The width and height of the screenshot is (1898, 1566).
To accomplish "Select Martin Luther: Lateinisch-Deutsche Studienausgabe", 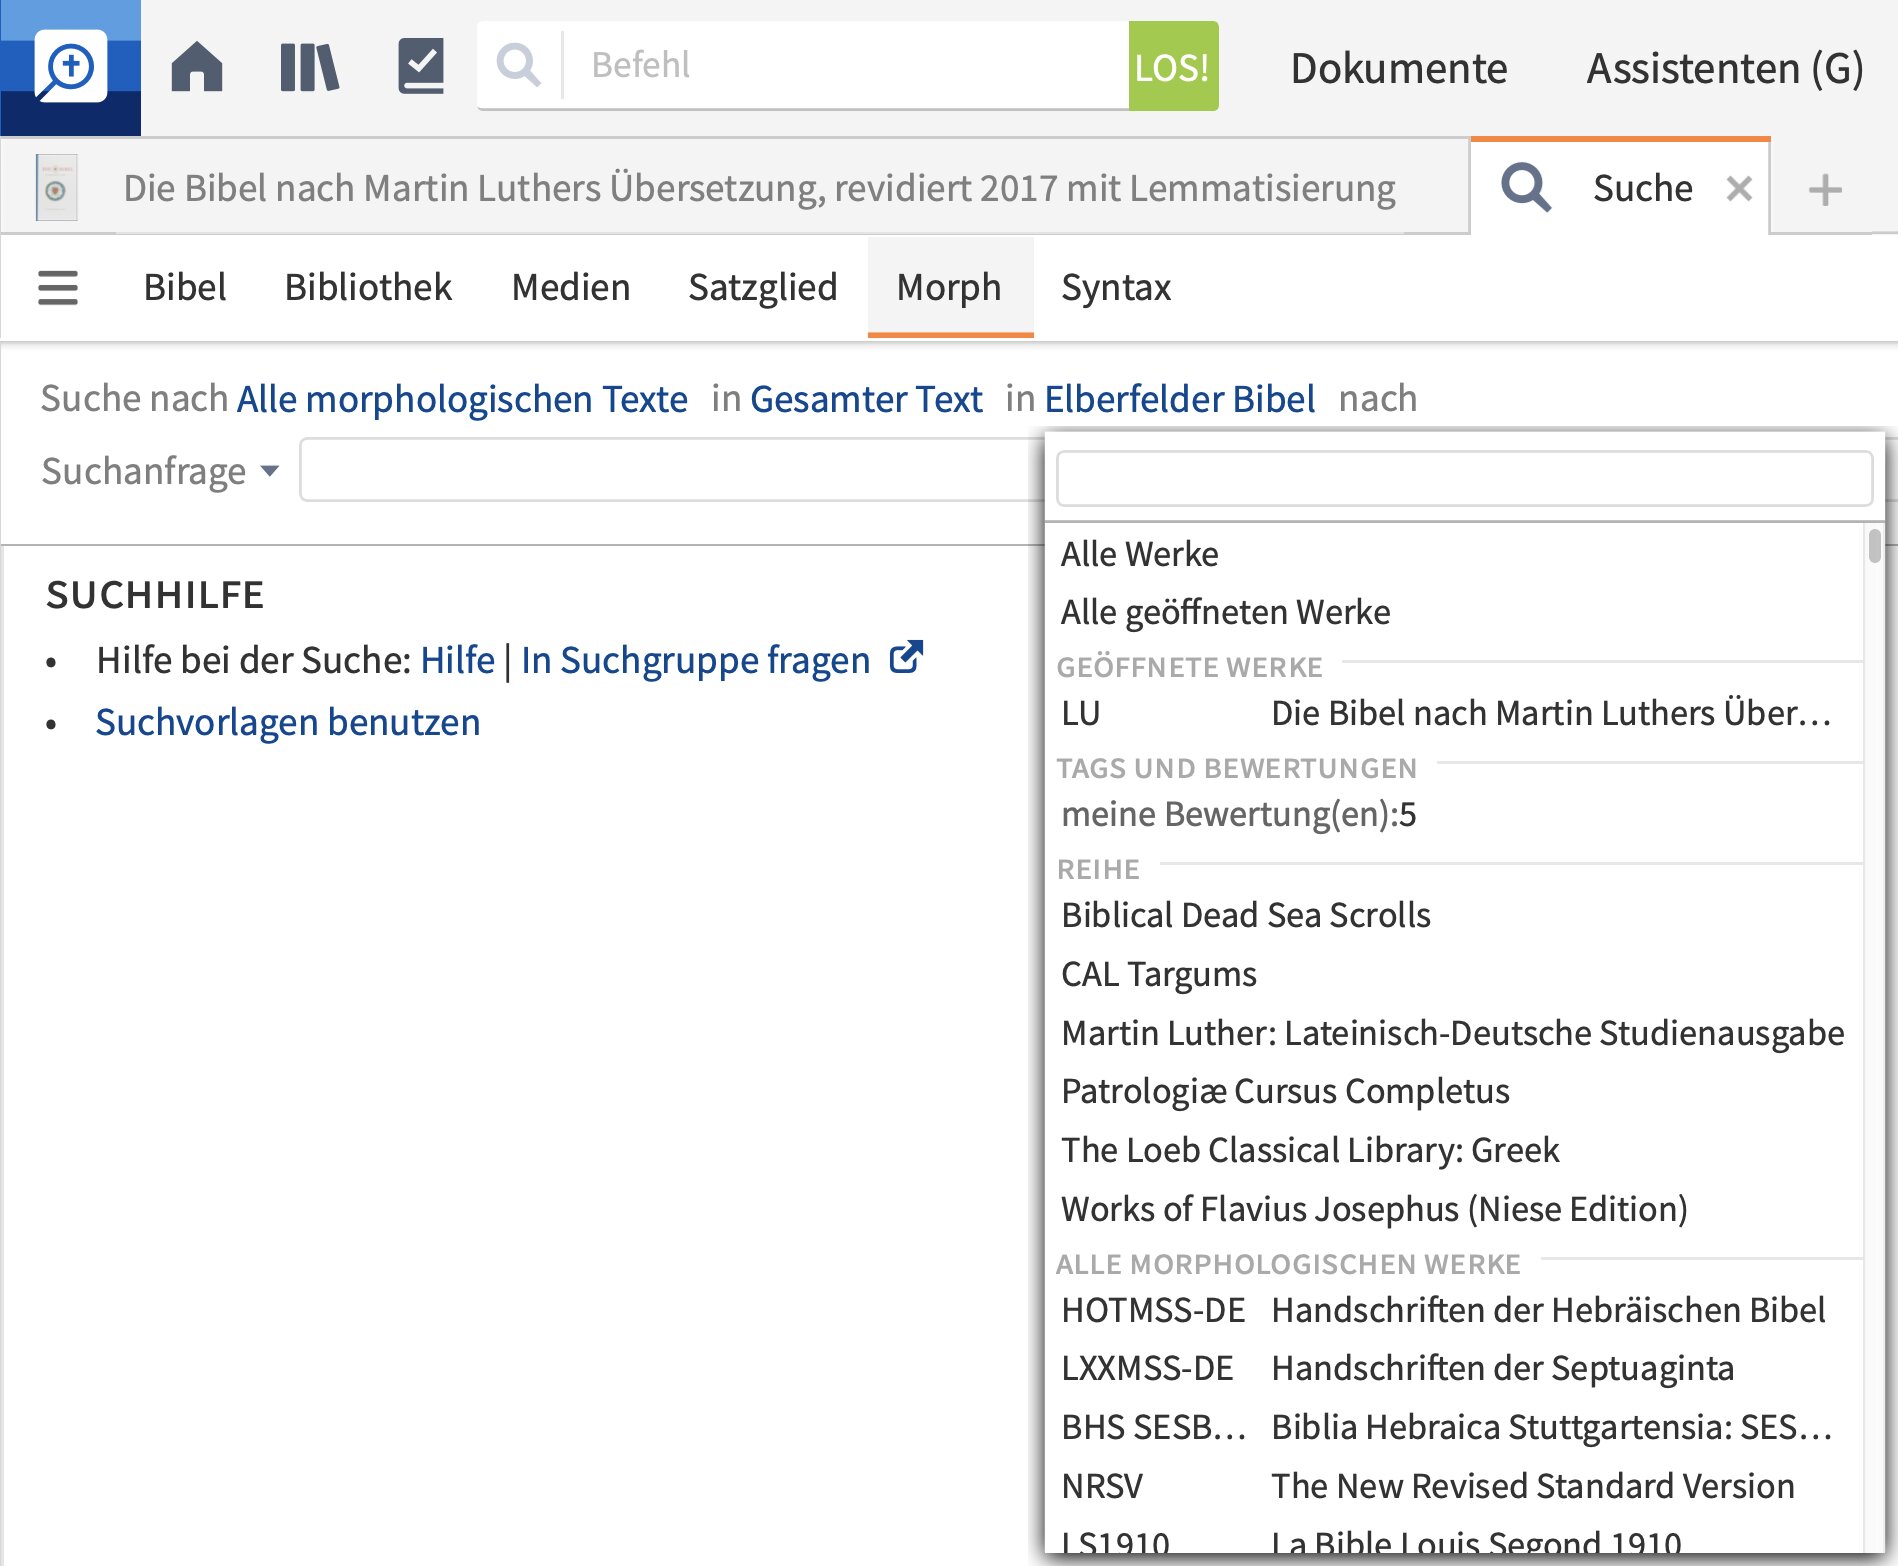I will [x=1454, y=1033].
